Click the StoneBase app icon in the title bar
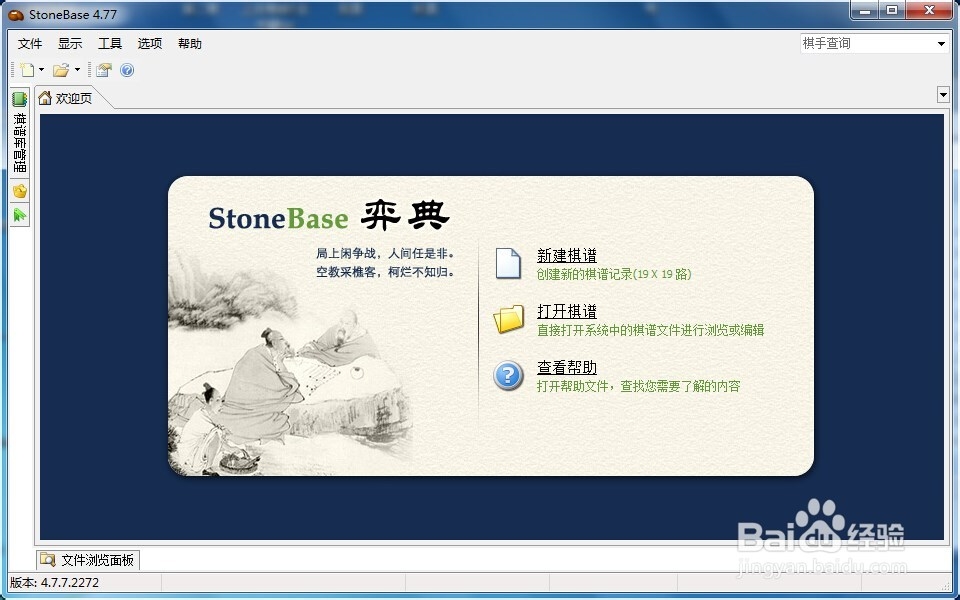This screenshot has height=600, width=960. pos(16,14)
